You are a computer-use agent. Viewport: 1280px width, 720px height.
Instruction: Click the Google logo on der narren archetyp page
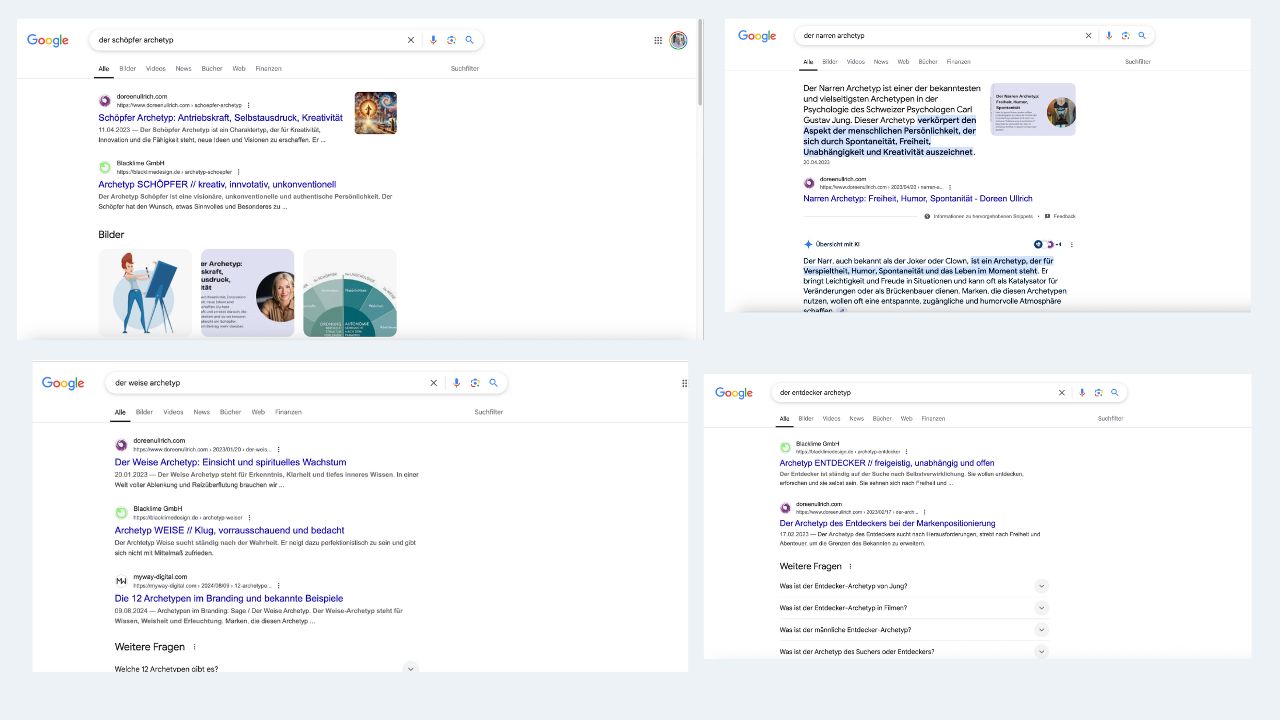(x=757, y=35)
